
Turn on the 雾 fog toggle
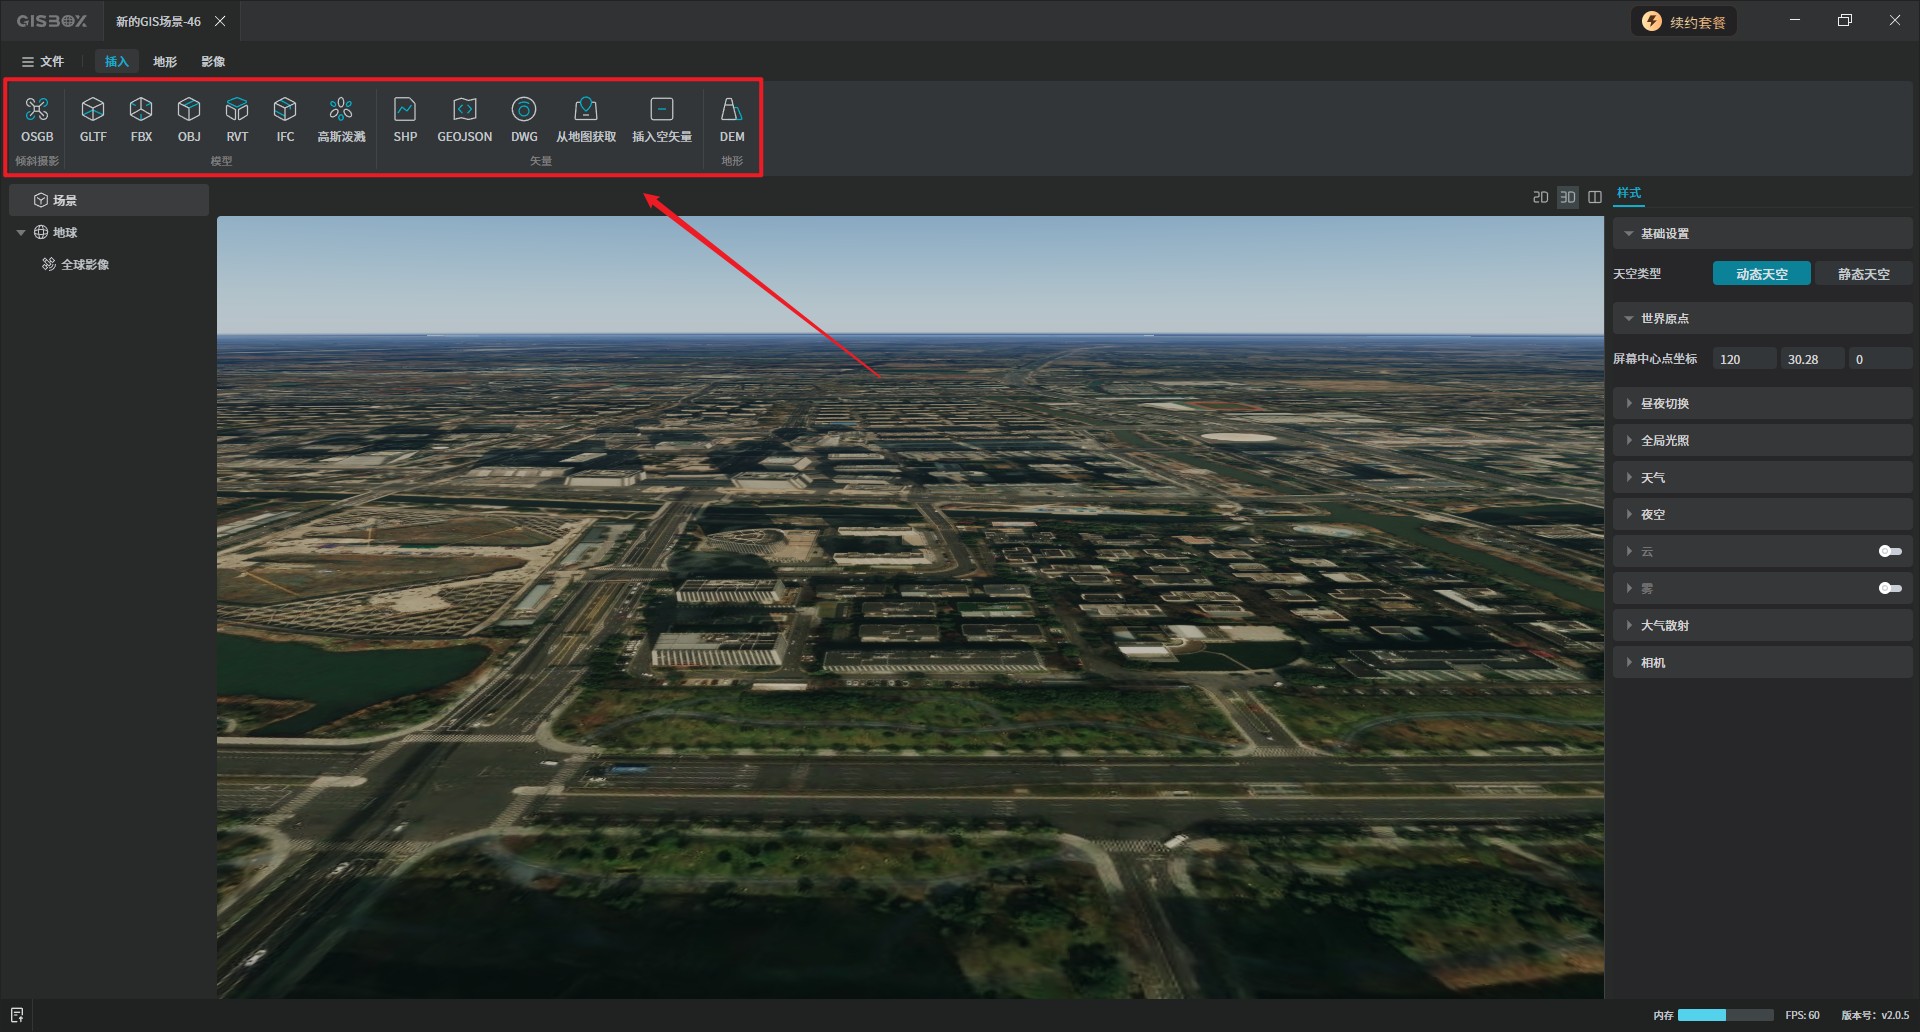click(x=1889, y=588)
